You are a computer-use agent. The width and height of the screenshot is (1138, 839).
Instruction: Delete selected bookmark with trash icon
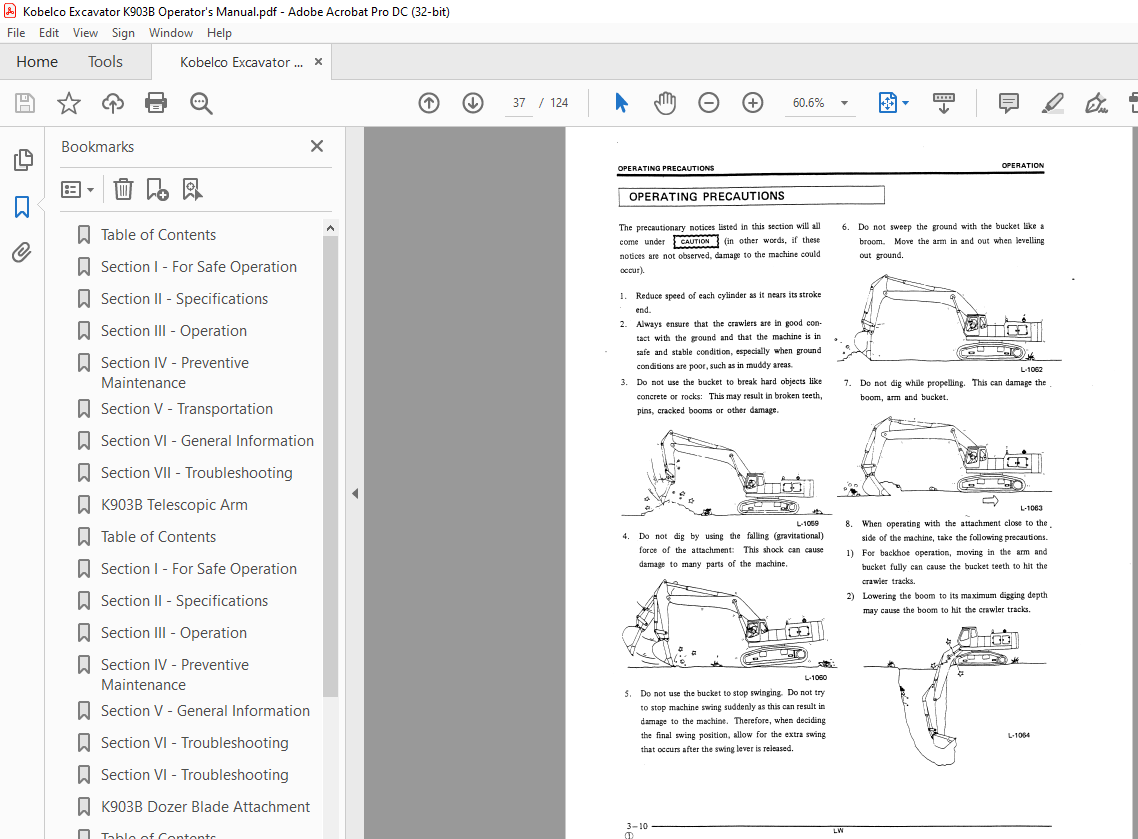point(123,189)
